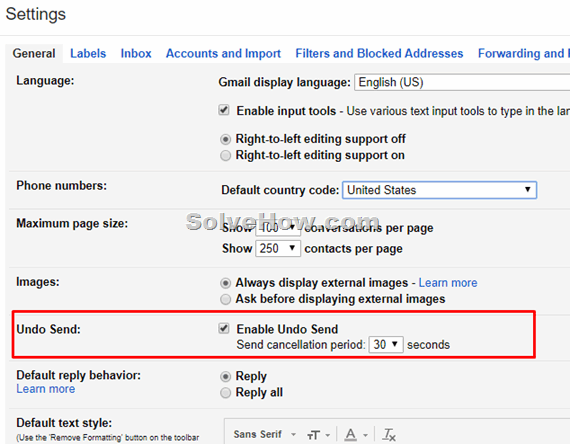The image size is (570, 444).
Task: Click the Undo Send label text
Action: (x=48, y=329)
